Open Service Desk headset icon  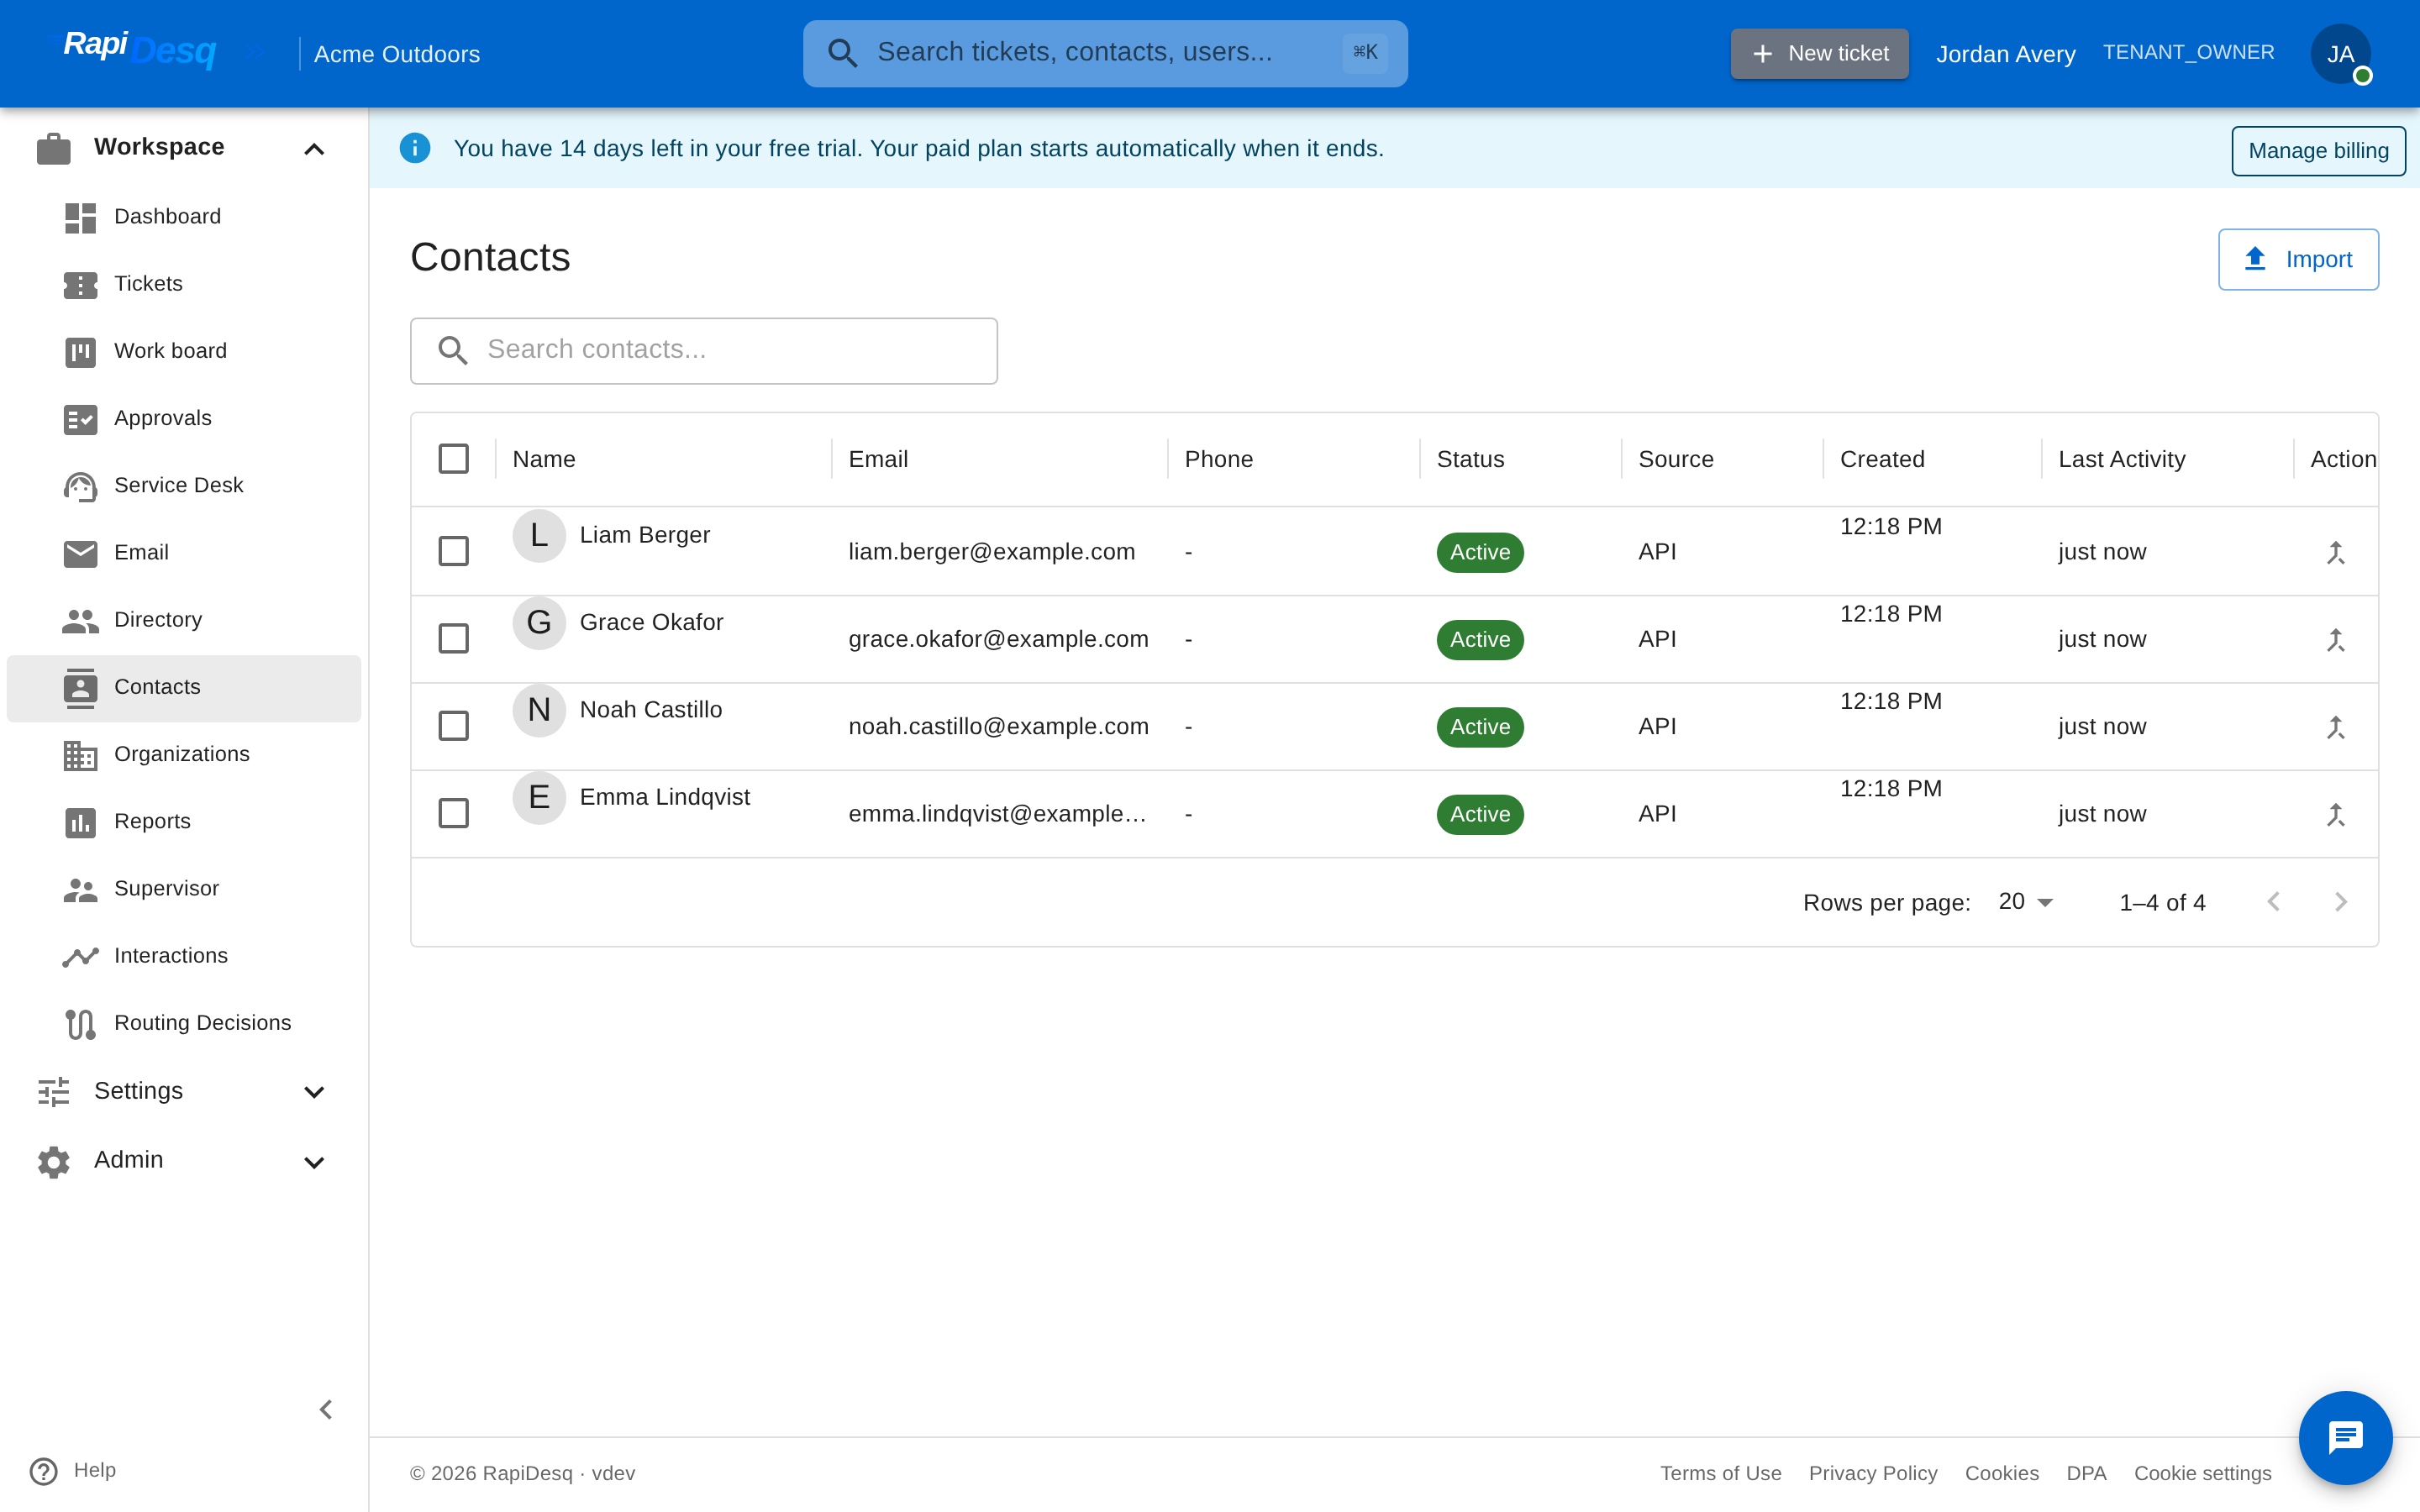(80, 486)
